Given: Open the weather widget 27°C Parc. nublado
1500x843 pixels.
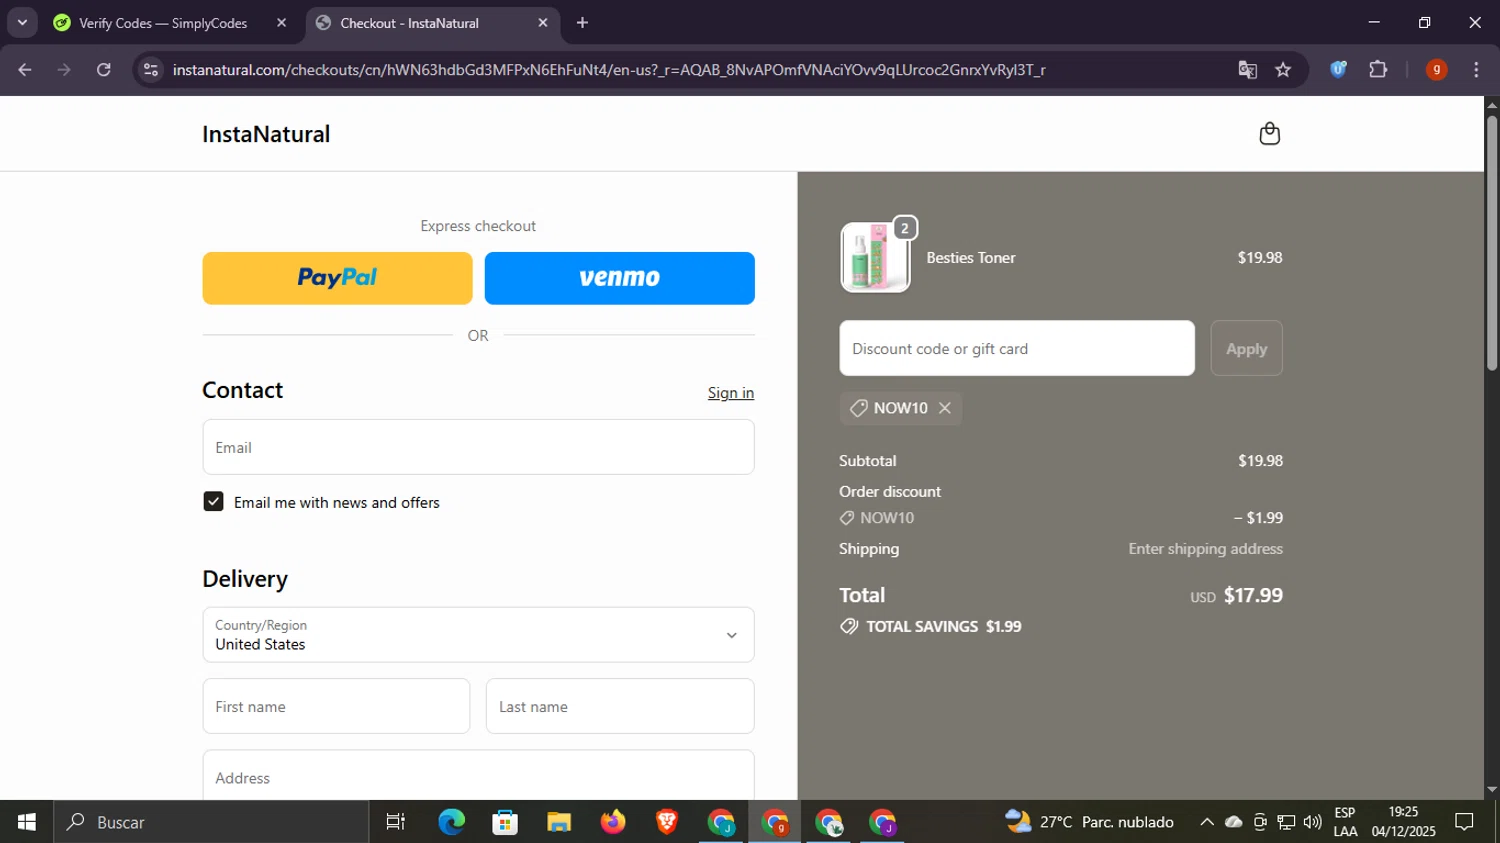Looking at the screenshot, I should pyautogui.click(x=1090, y=822).
